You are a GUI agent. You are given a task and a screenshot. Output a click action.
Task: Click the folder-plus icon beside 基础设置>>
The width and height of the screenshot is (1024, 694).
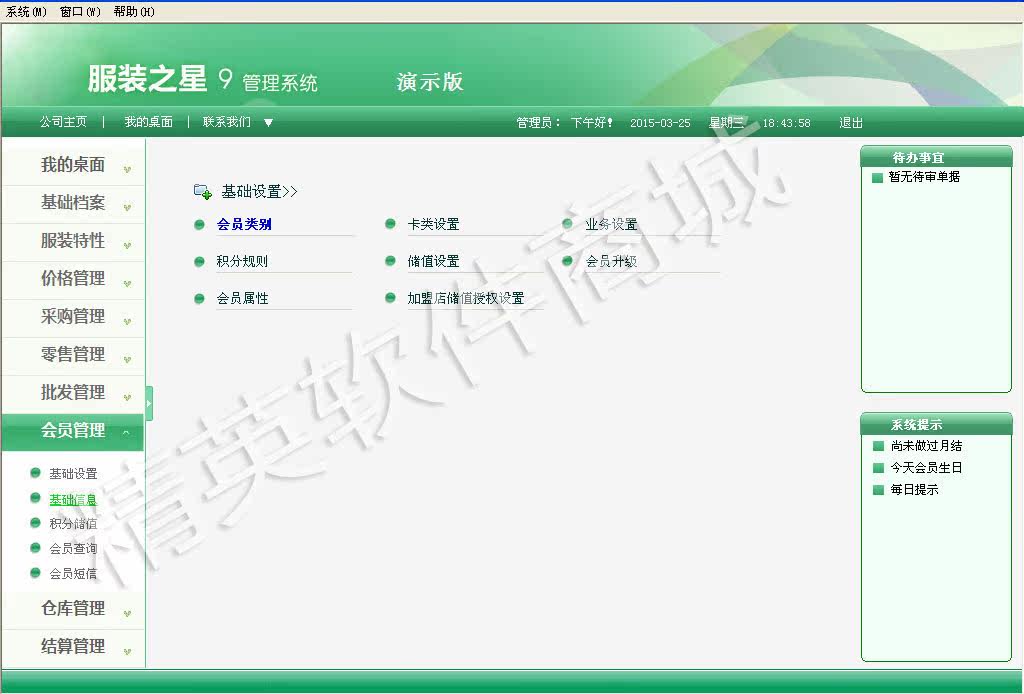[x=202, y=191]
